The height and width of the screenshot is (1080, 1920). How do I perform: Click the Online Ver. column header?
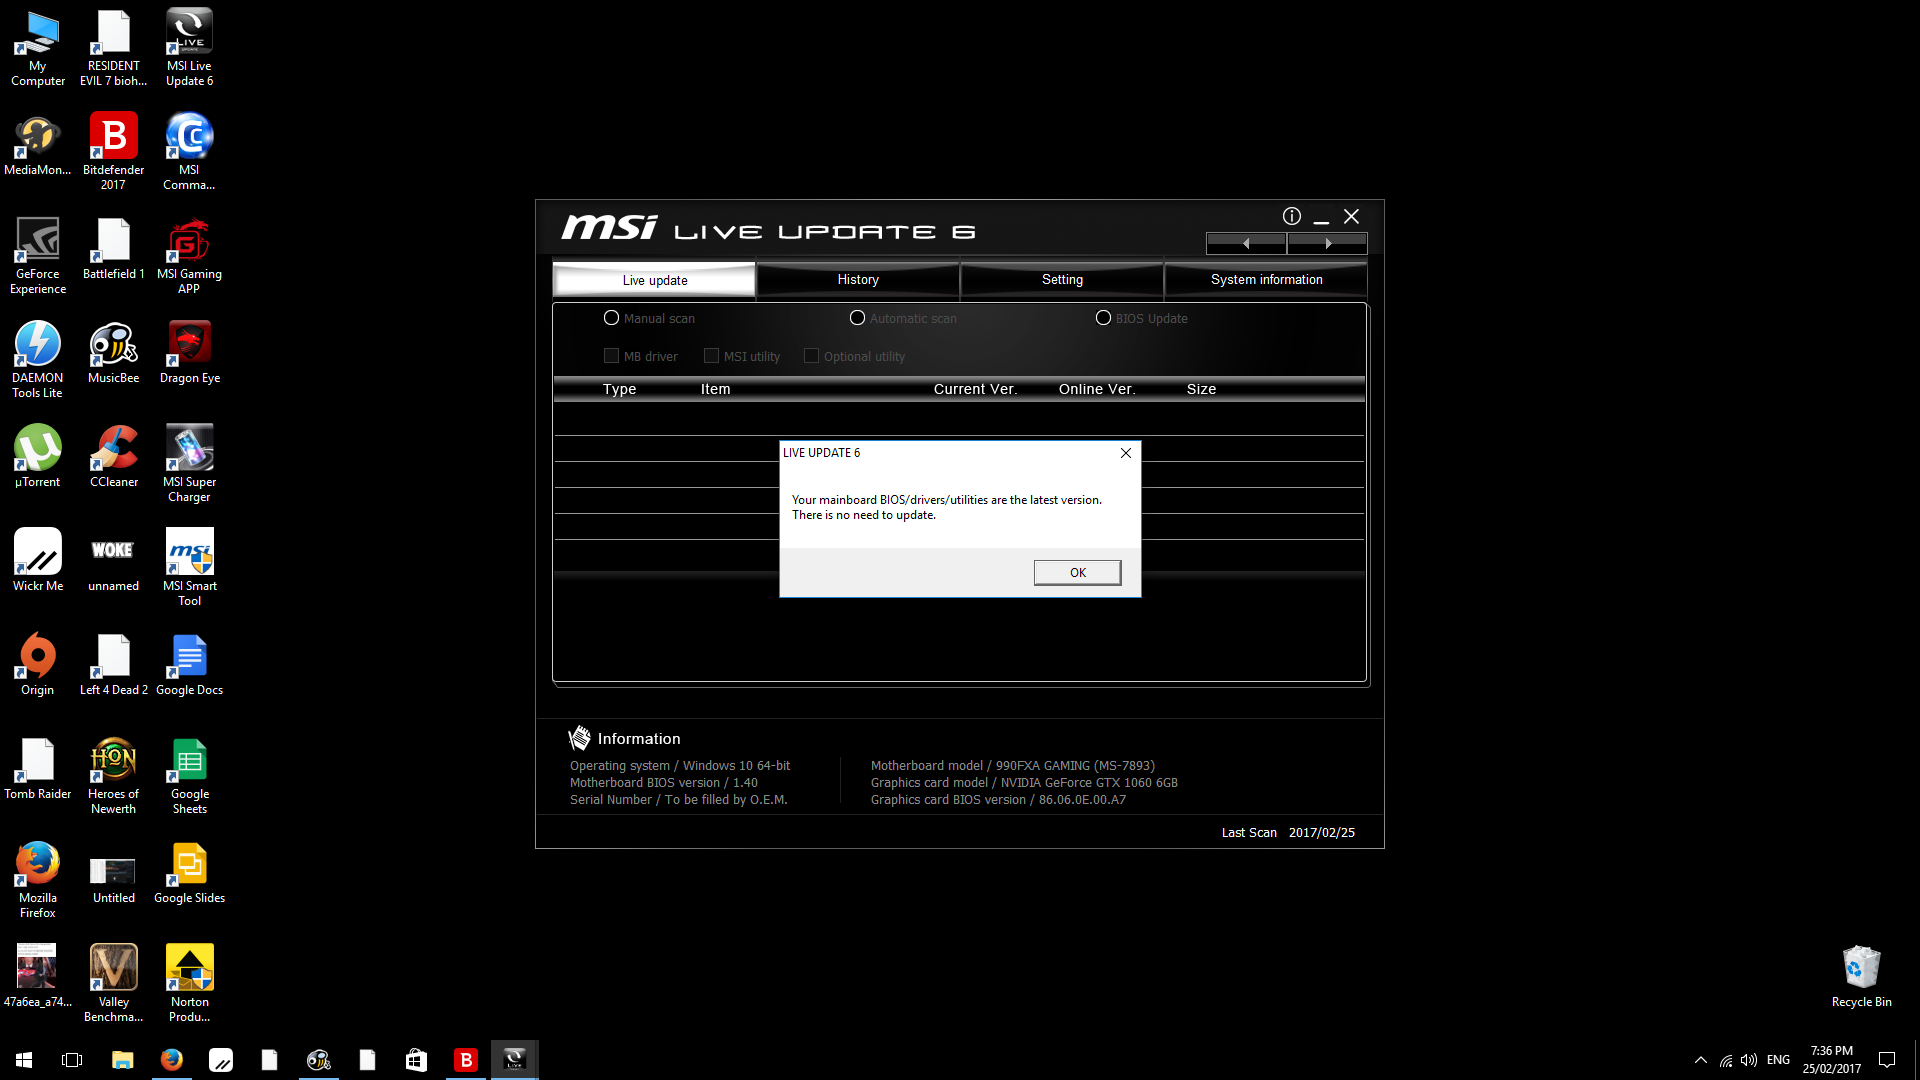pyautogui.click(x=1097, y=389)
